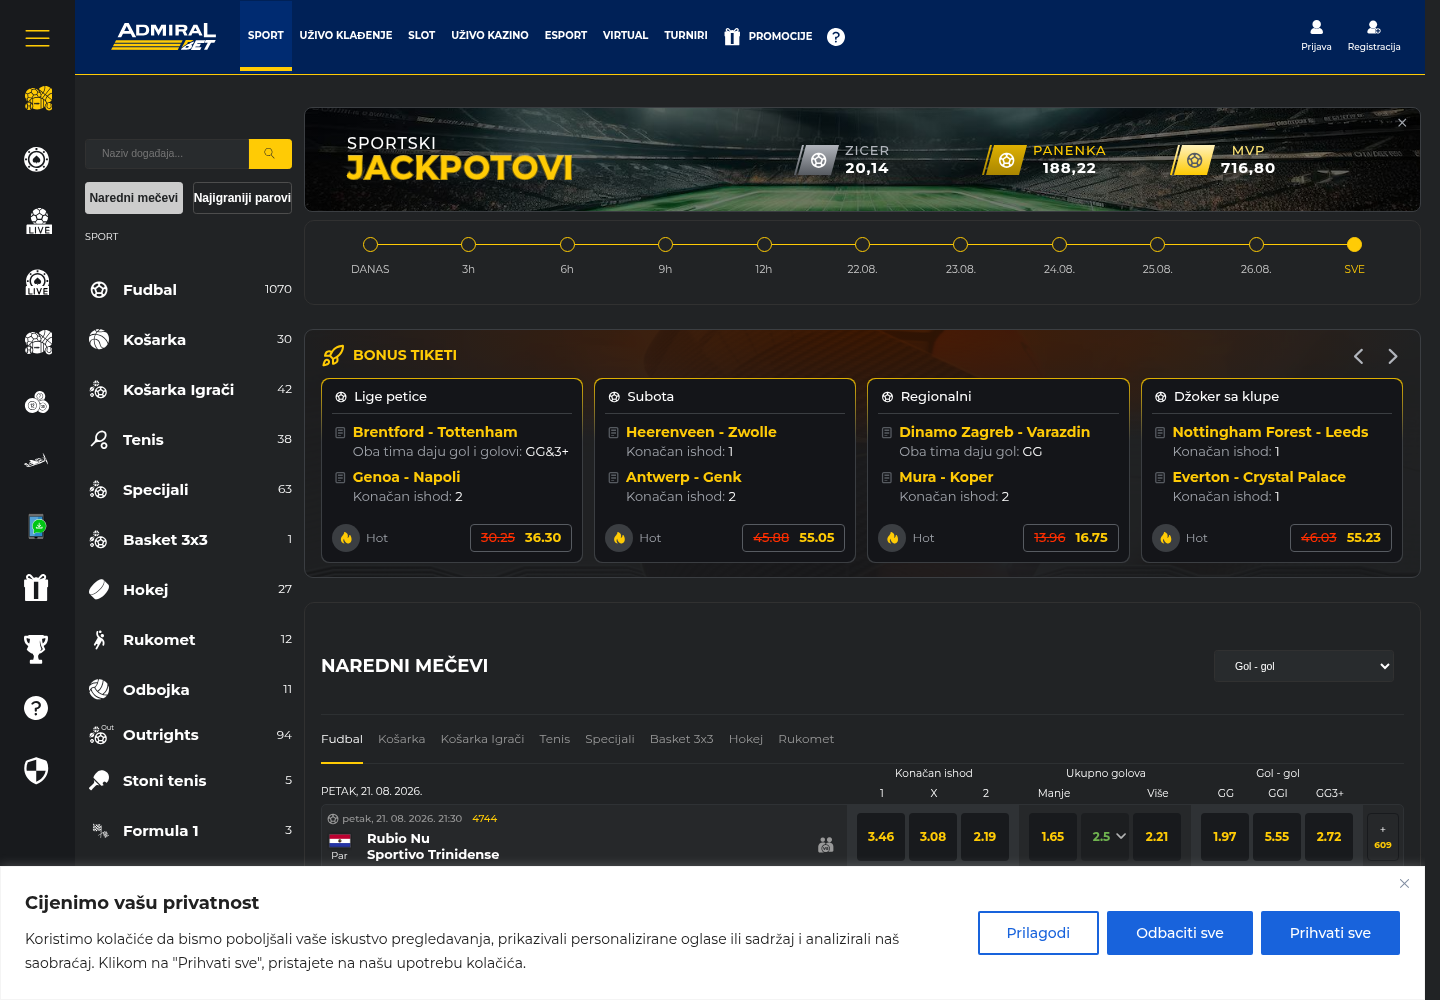
Task: Open the gift box sidebar icon
Action: click(x=36, y=587)
